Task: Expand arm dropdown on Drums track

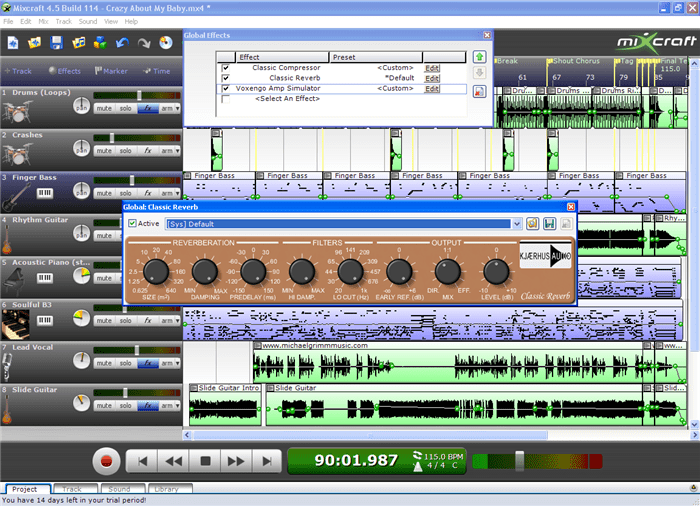Action: (x=177, y=109)
